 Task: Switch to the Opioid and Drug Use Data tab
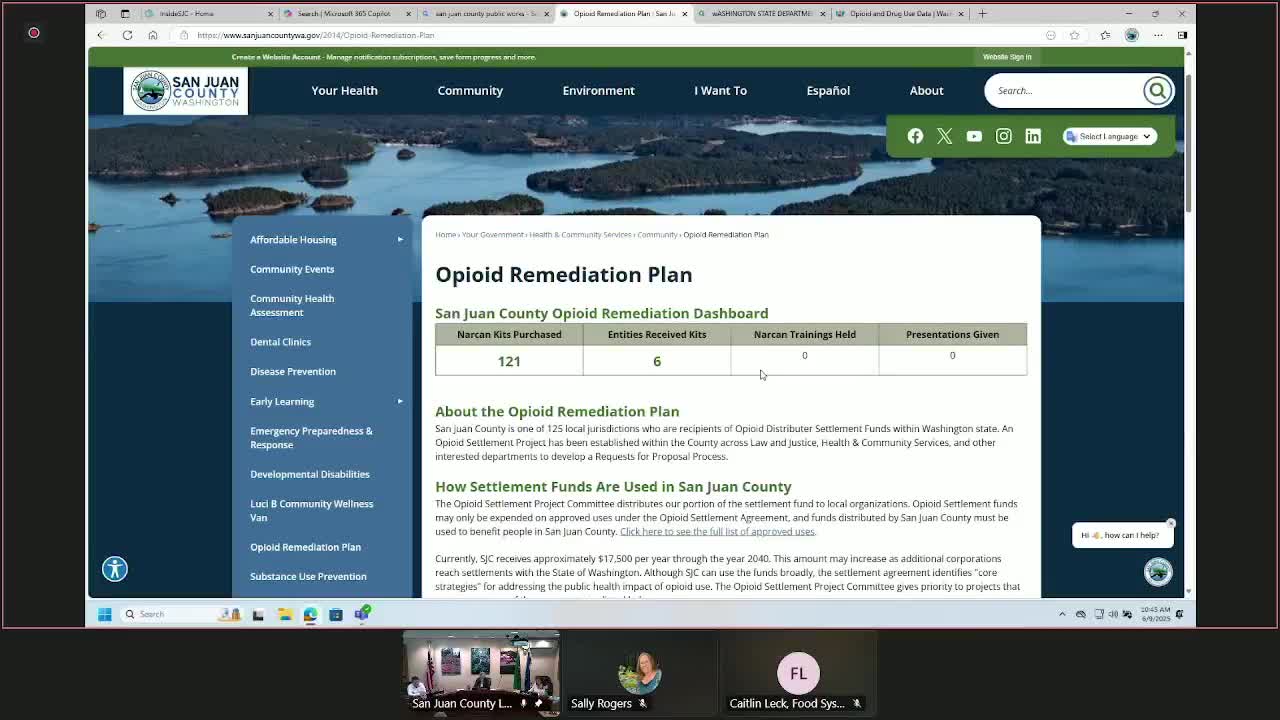(x=898, y=14)
